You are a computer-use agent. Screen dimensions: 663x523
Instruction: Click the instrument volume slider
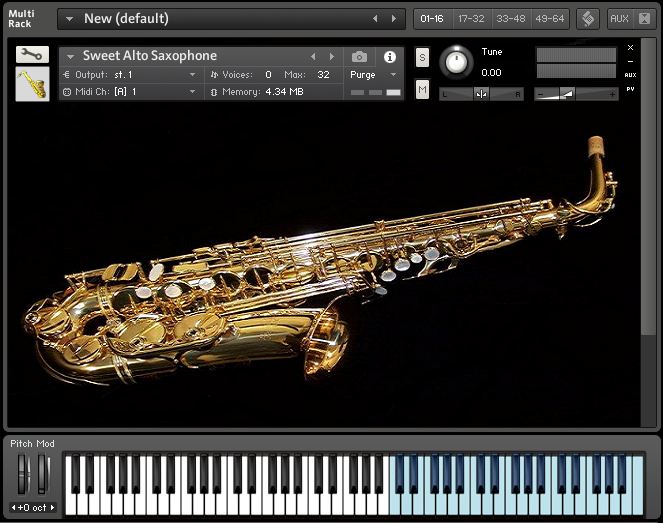576,94
